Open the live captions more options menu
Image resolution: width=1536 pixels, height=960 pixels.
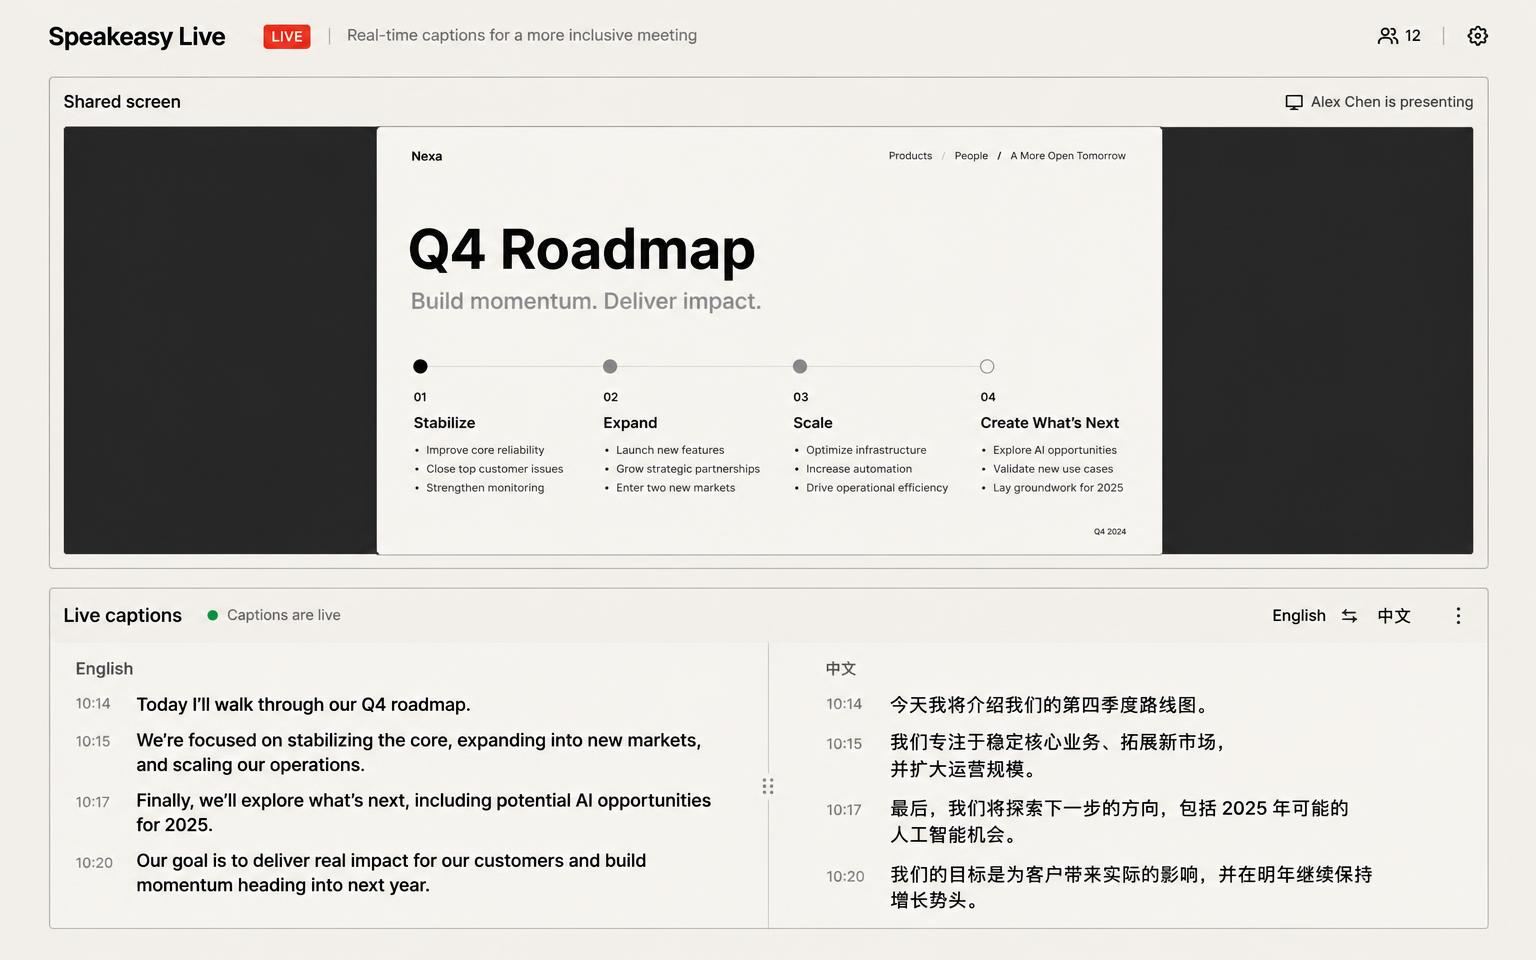pos(1458,616)
